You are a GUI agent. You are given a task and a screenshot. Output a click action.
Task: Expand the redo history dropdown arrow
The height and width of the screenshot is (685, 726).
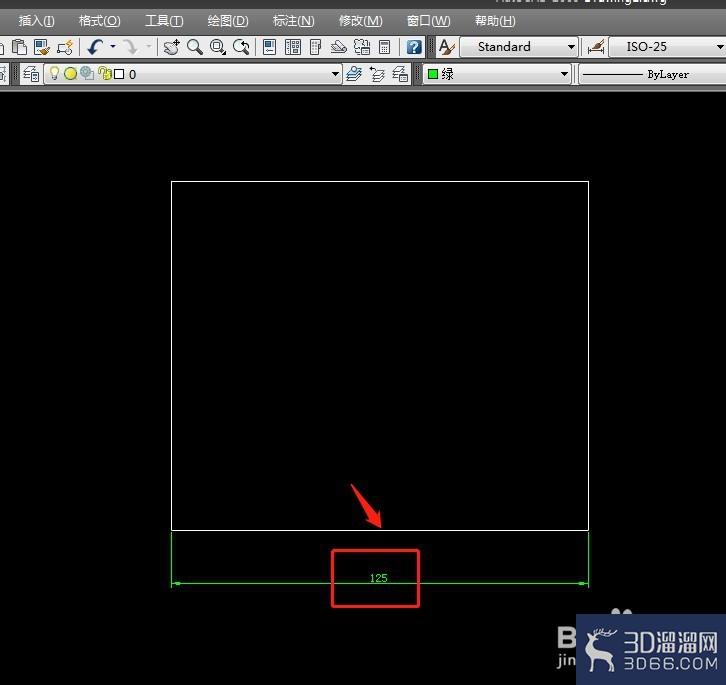coord(149,46)
